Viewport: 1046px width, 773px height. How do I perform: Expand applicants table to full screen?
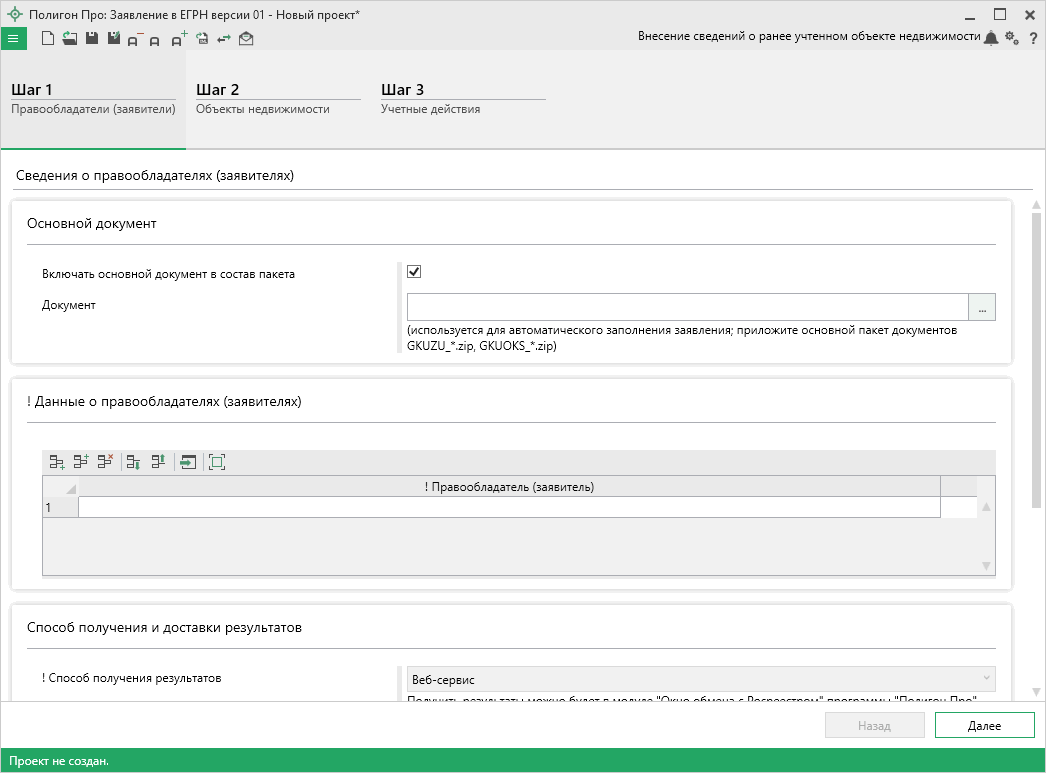[217, 461]
